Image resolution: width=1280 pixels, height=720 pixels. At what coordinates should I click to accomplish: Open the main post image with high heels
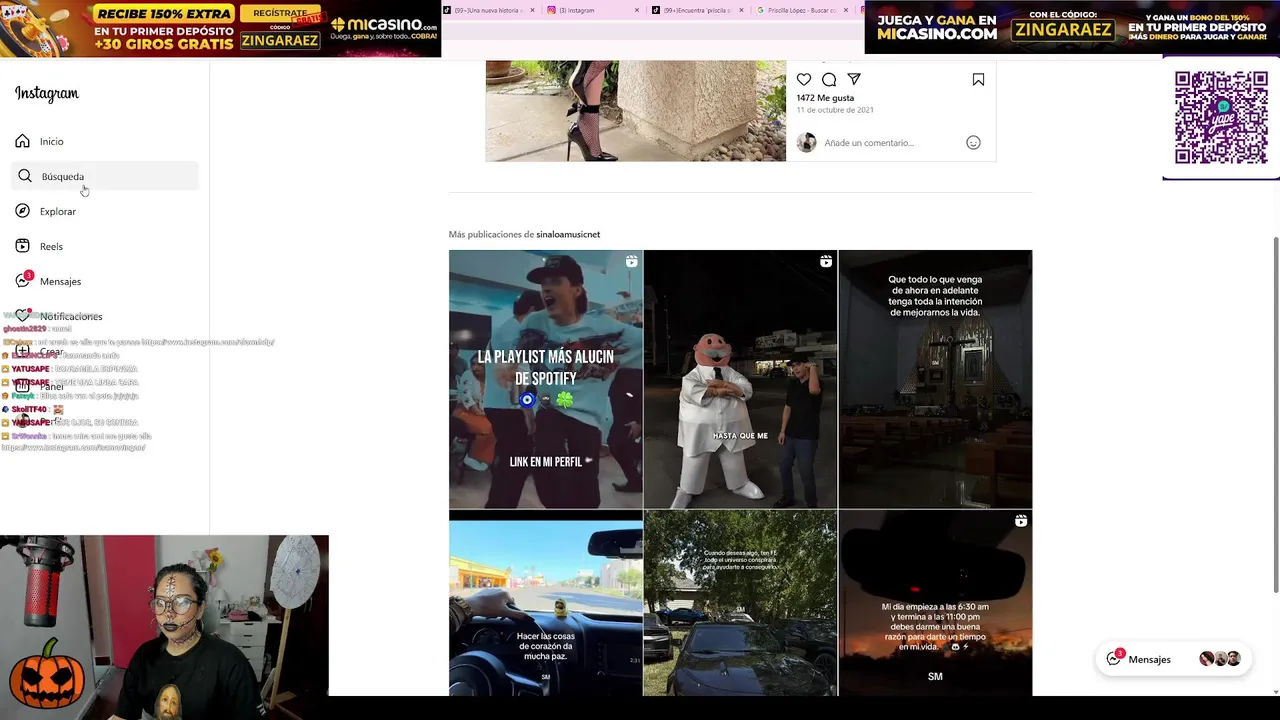[636, 110]
